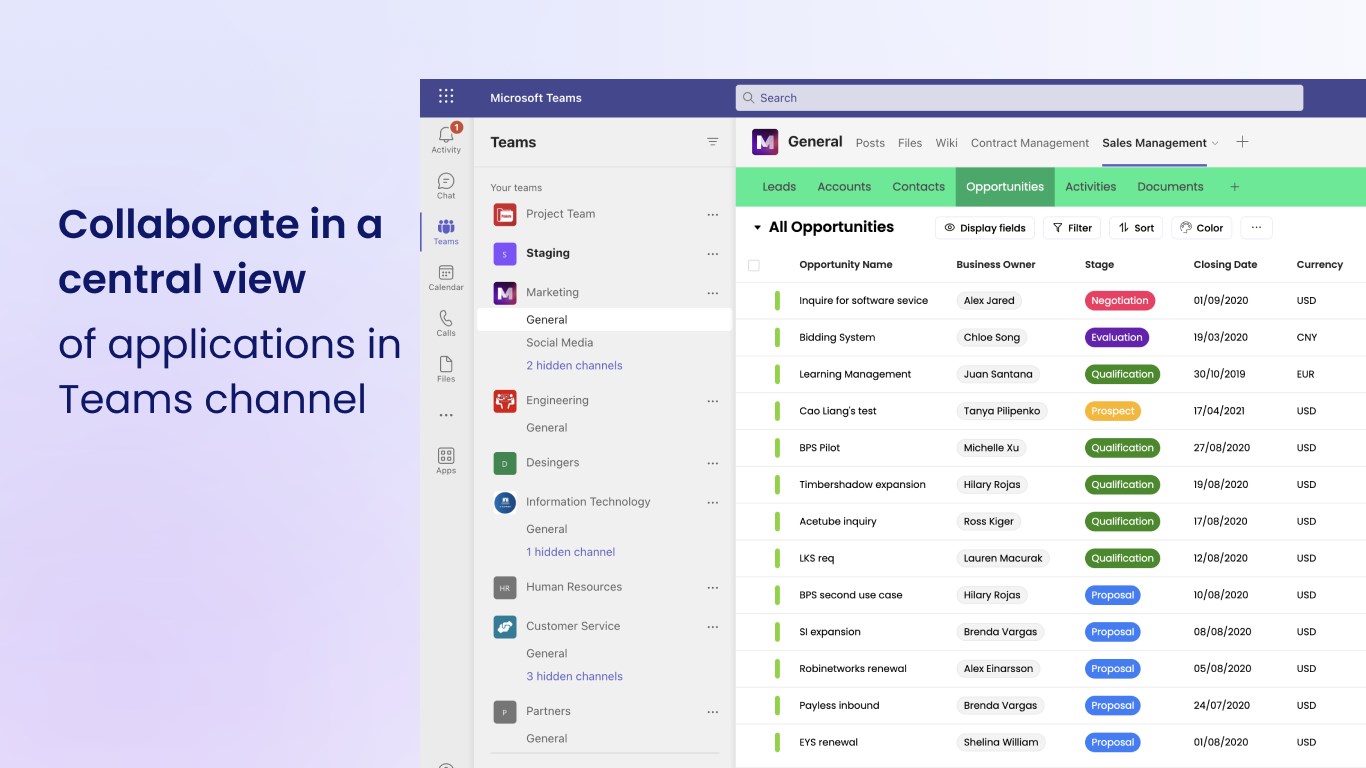Open more options for Human Resources team

(x=713, y=588)
